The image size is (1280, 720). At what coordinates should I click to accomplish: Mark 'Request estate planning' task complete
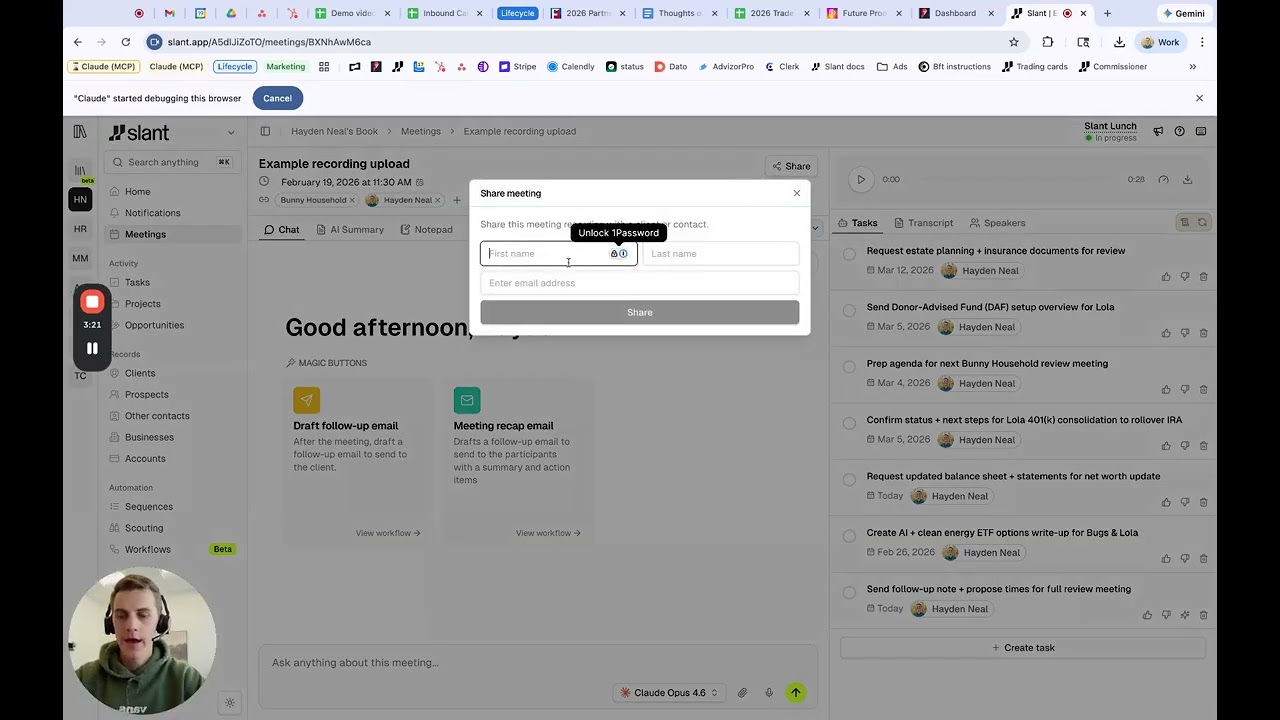[x=849, y=254]
